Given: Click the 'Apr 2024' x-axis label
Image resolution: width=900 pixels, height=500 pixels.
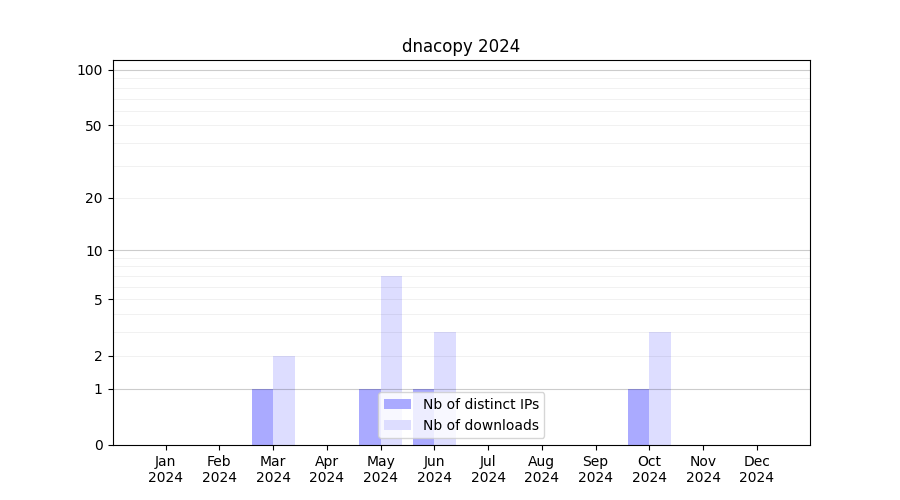Looking at the screenshot, I should point(326,469).
